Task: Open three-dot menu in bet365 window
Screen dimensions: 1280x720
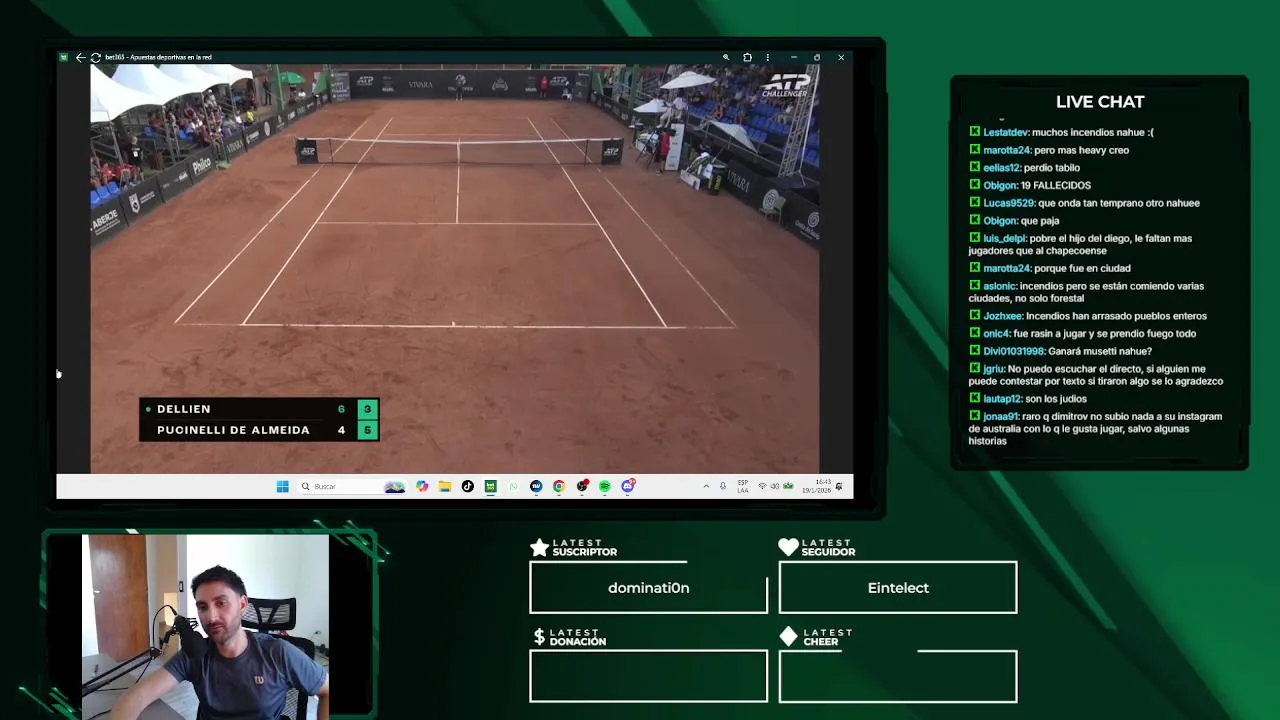Action: 767,57
